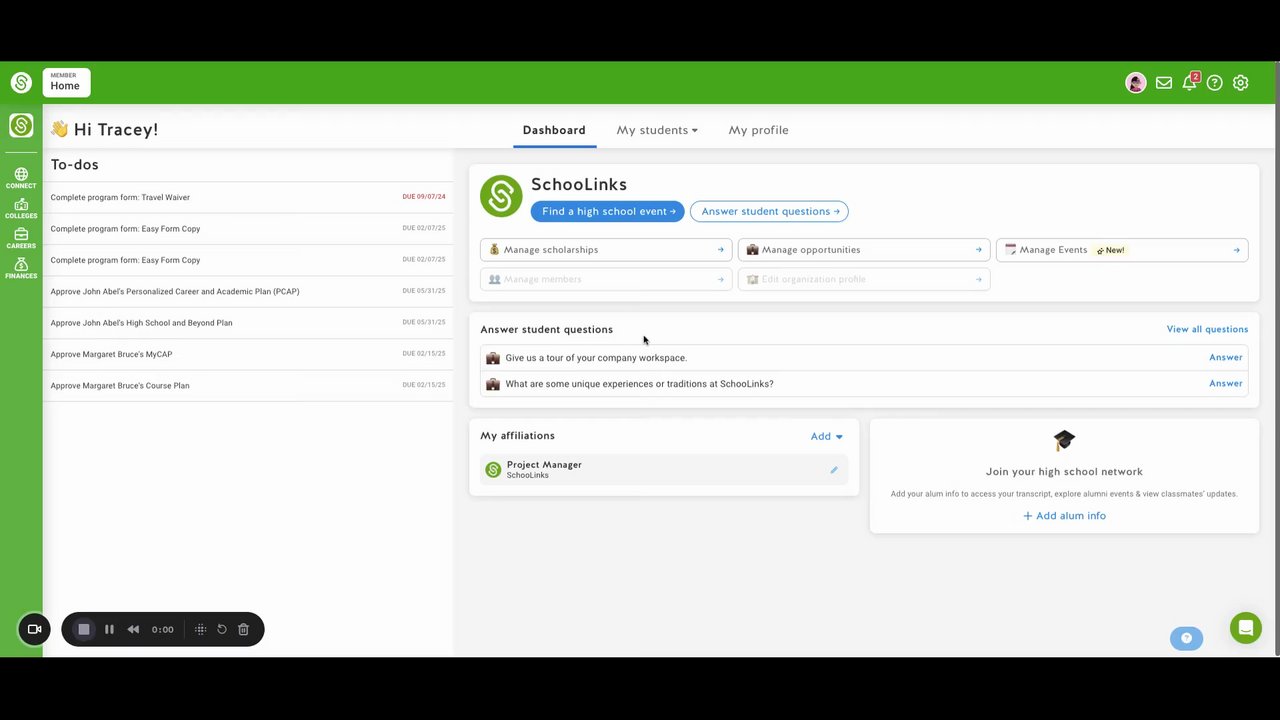Click the graduation cap icon

tap(1064, 440)
